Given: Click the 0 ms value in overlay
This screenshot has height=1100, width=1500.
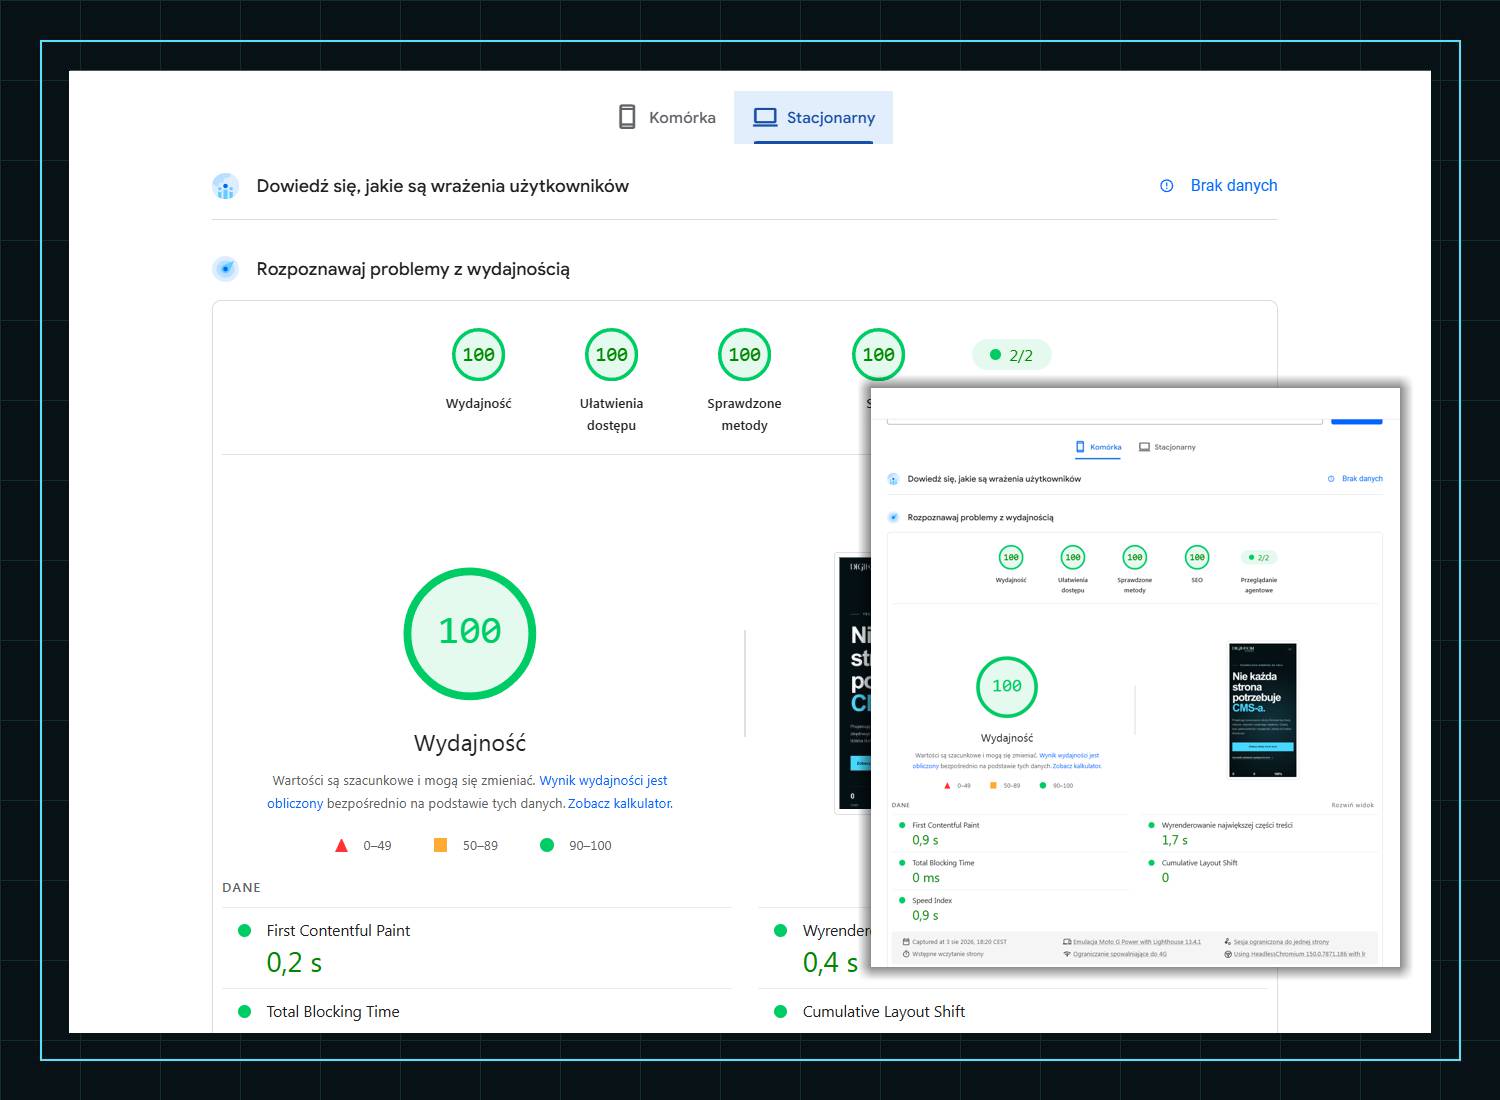Looking at the screenshot, I should (926, 878).
